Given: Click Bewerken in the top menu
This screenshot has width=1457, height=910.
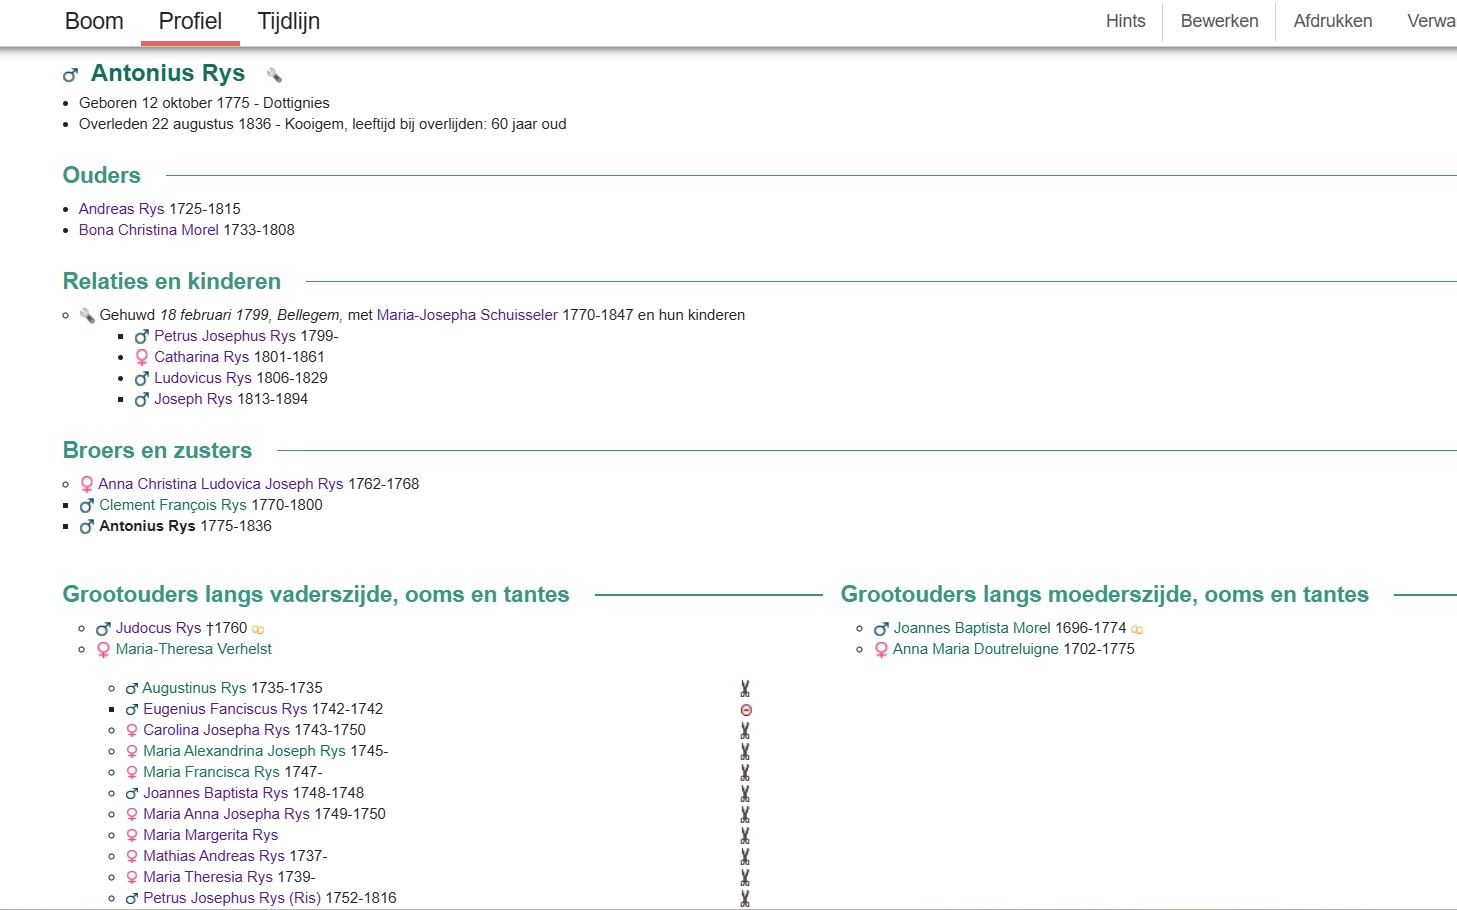Looking at the screenshot, I should click(x=1219, y=21).
